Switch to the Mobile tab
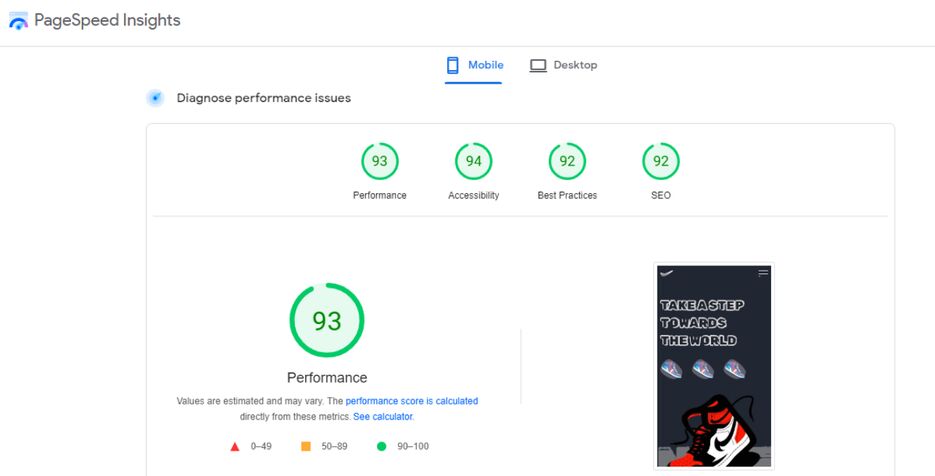 (474, 66)
